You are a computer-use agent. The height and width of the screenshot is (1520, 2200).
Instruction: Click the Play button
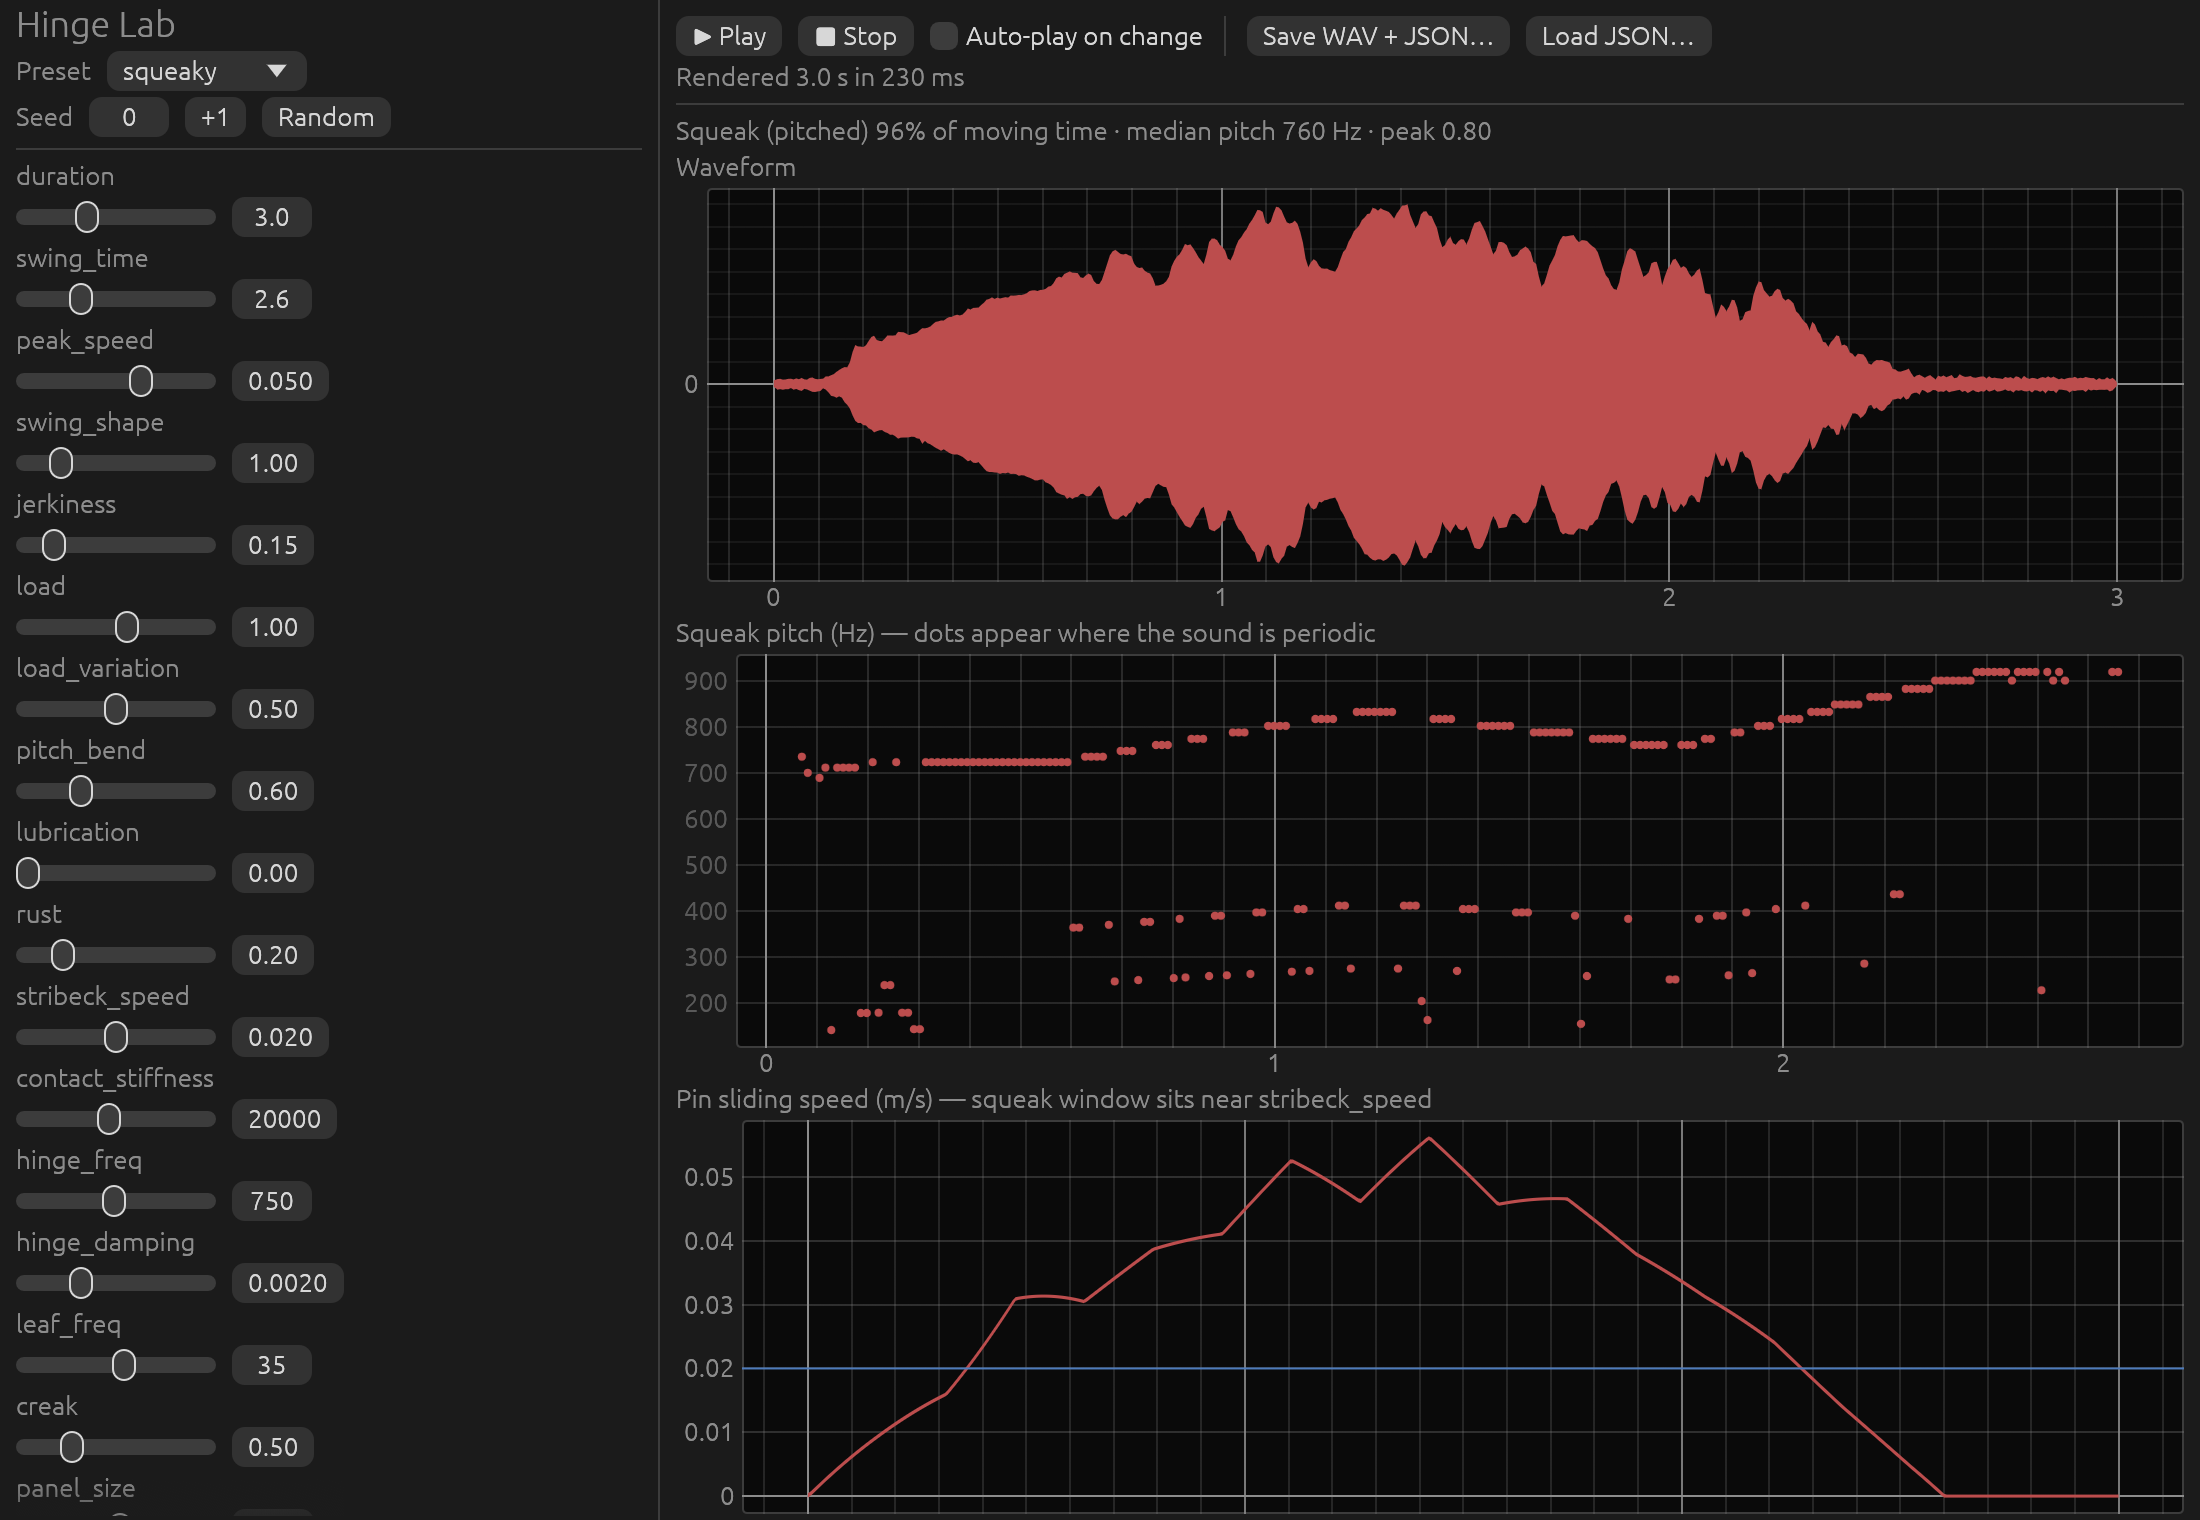pos(729,36)
